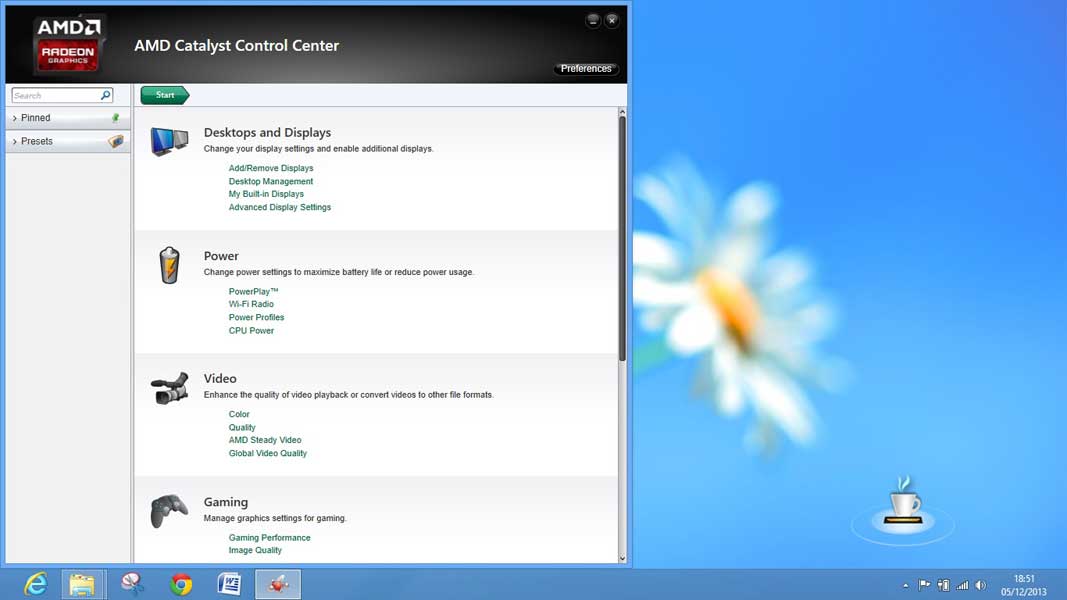Viewport: 1067px width, 600px height.
Task: Click the Power section heading
Action: 221,256
